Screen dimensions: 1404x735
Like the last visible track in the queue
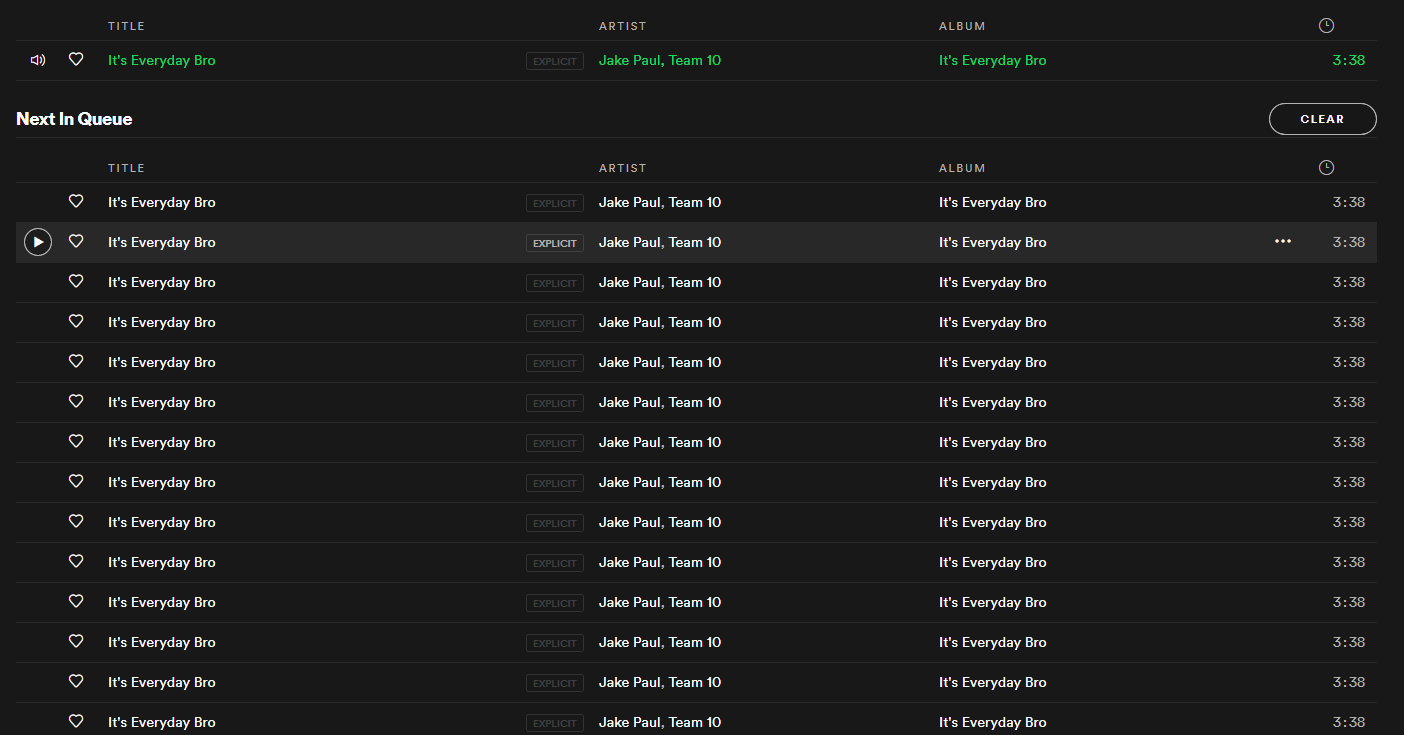pos(76,721)
